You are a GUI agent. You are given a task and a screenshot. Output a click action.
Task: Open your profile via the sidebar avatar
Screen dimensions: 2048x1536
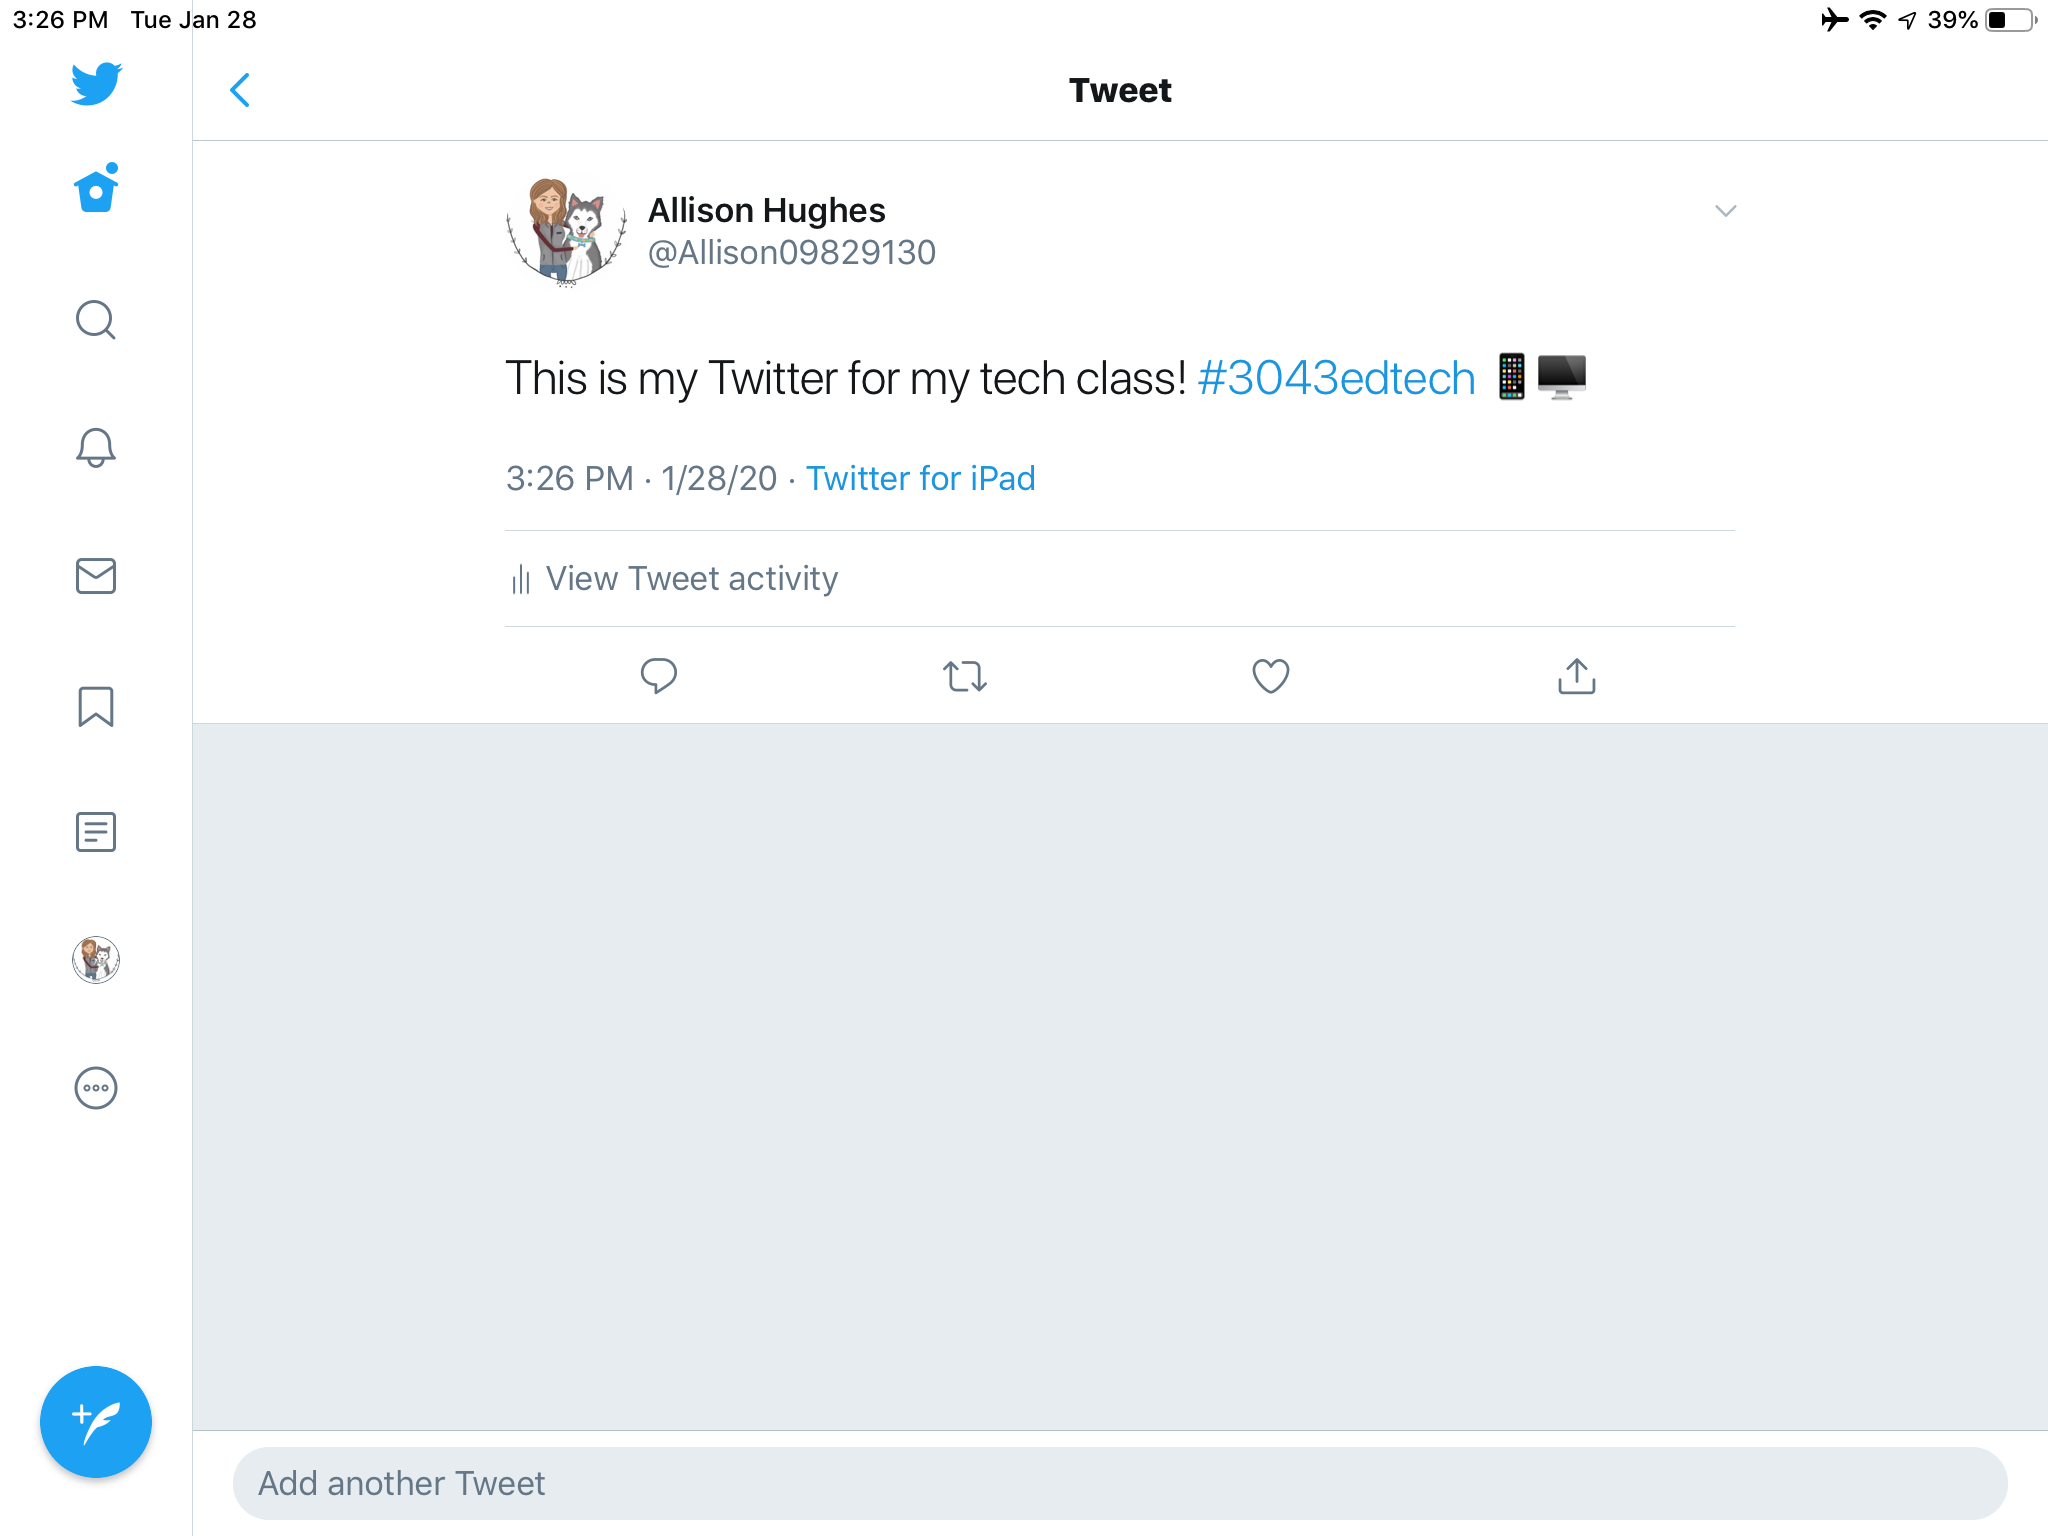pyautogui.click(x=96, y=960)
